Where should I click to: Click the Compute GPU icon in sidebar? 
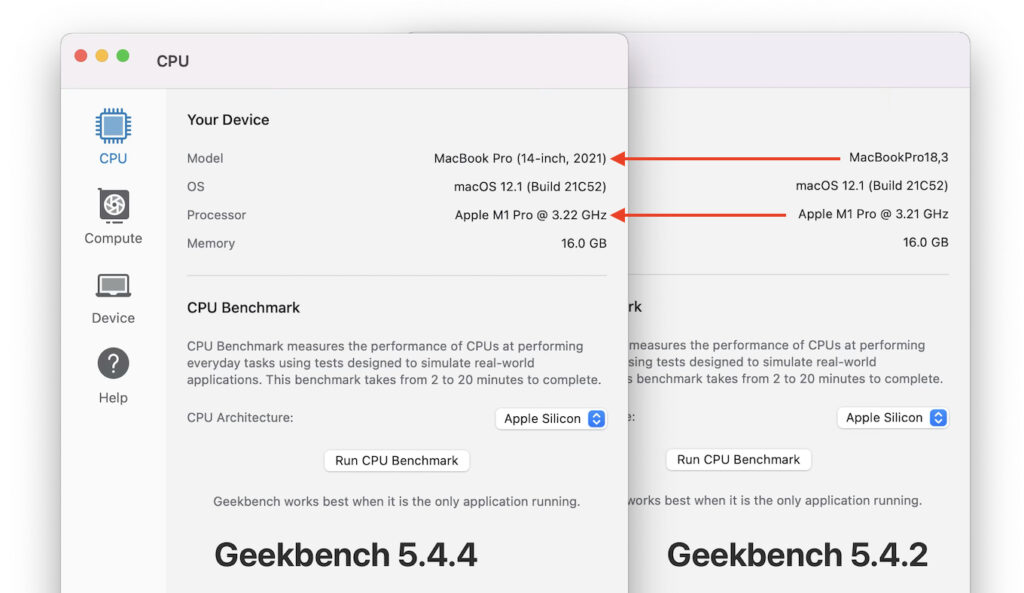point(112,205)
